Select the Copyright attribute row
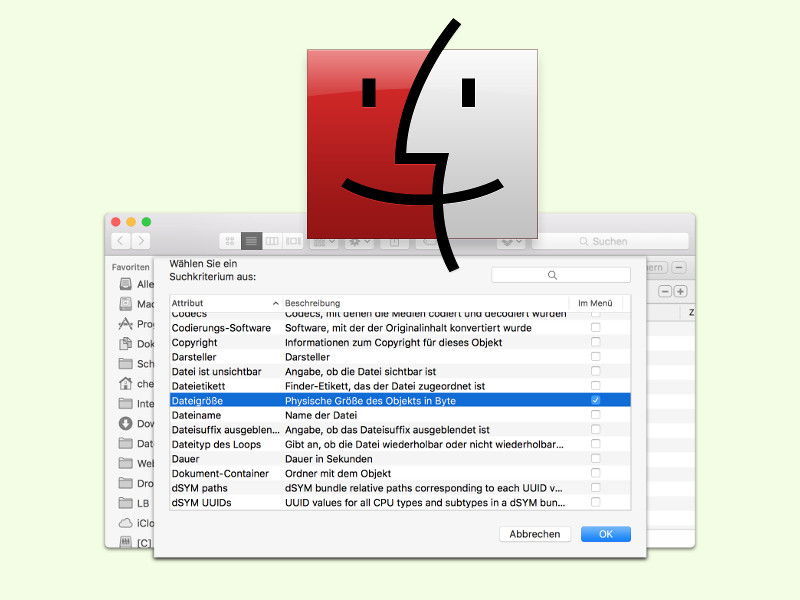This screenshot has width=800, height=600. pyautogui.click(x=400, y=342)
